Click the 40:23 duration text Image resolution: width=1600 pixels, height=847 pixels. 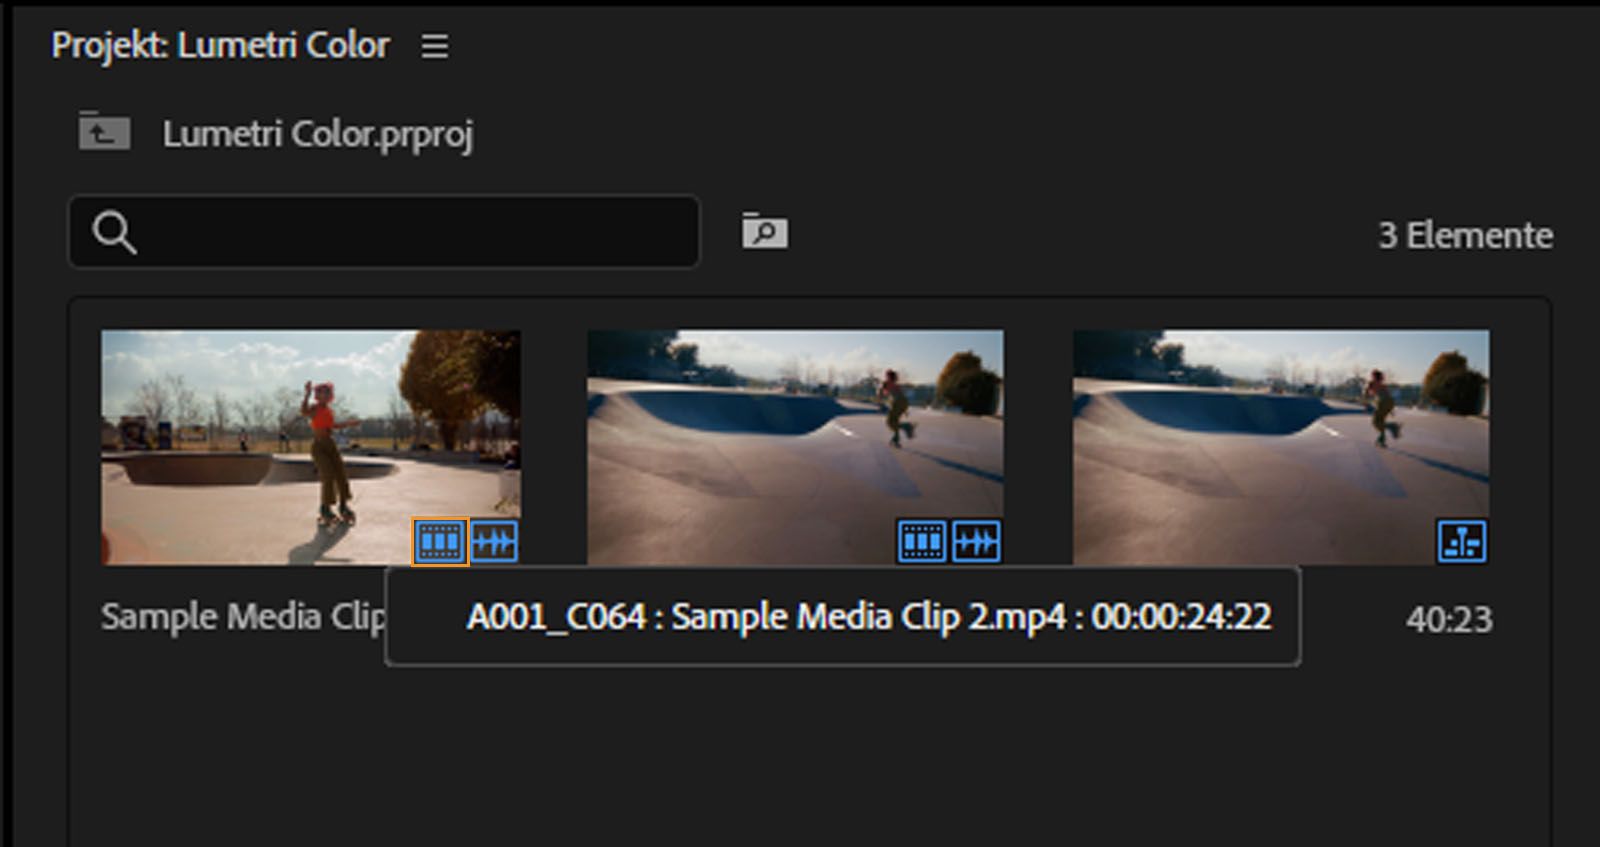[x=1449, y=620]
